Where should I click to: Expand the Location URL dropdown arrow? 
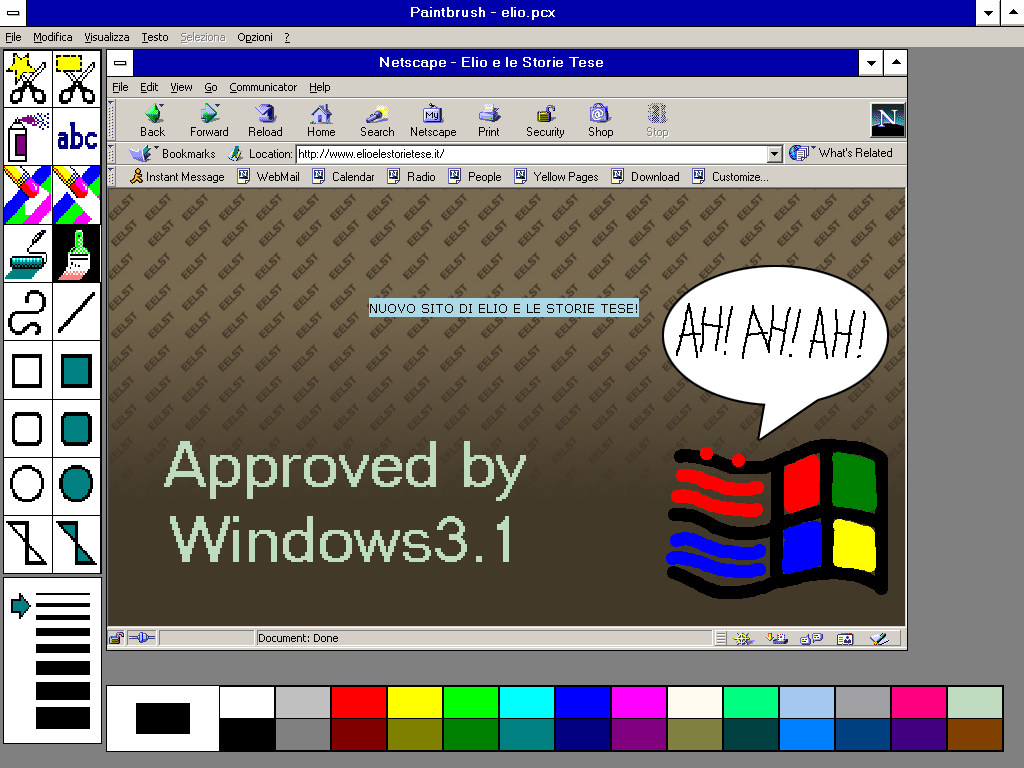(x=774, y=154)
